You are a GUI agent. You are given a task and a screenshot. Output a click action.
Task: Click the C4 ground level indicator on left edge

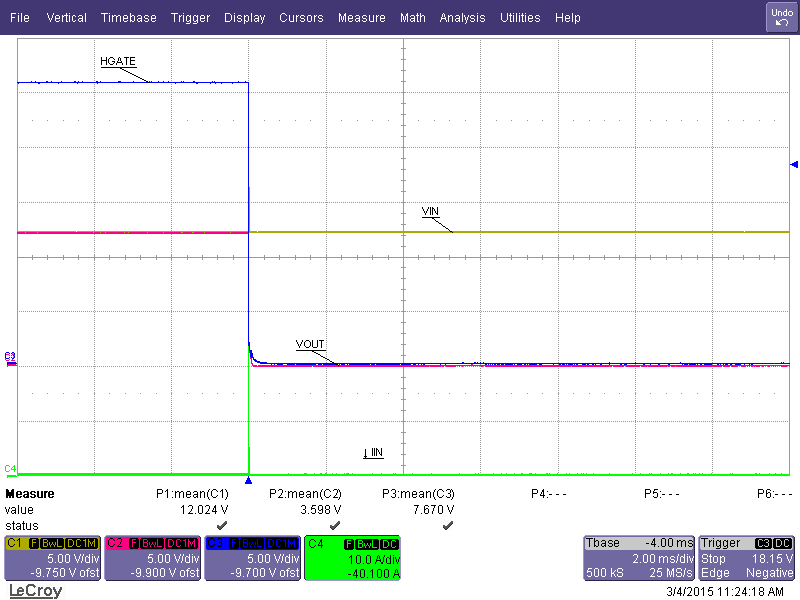[x=10, y=468]
